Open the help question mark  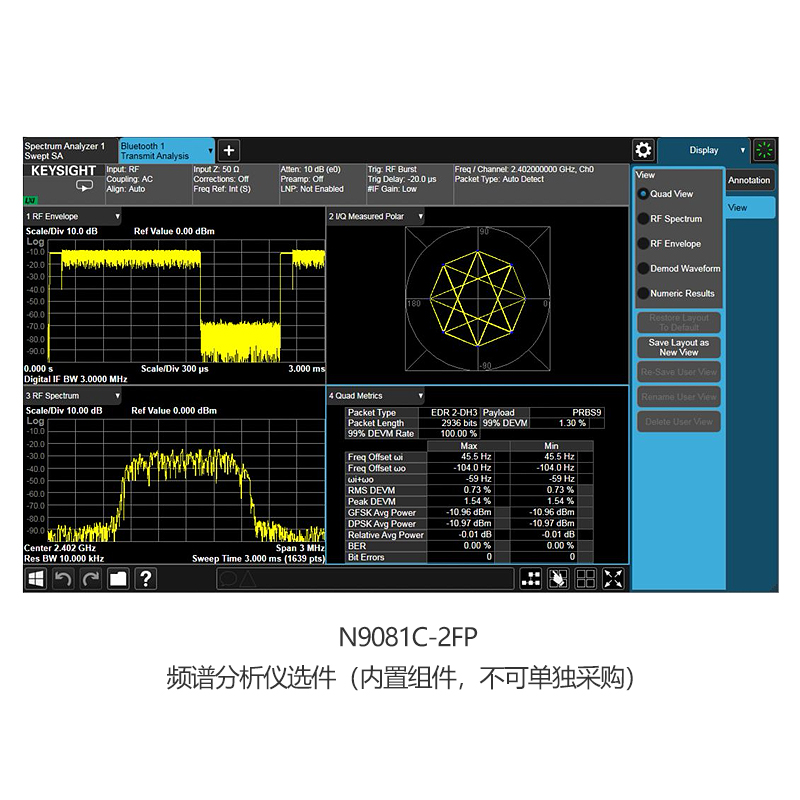[146, 579]
